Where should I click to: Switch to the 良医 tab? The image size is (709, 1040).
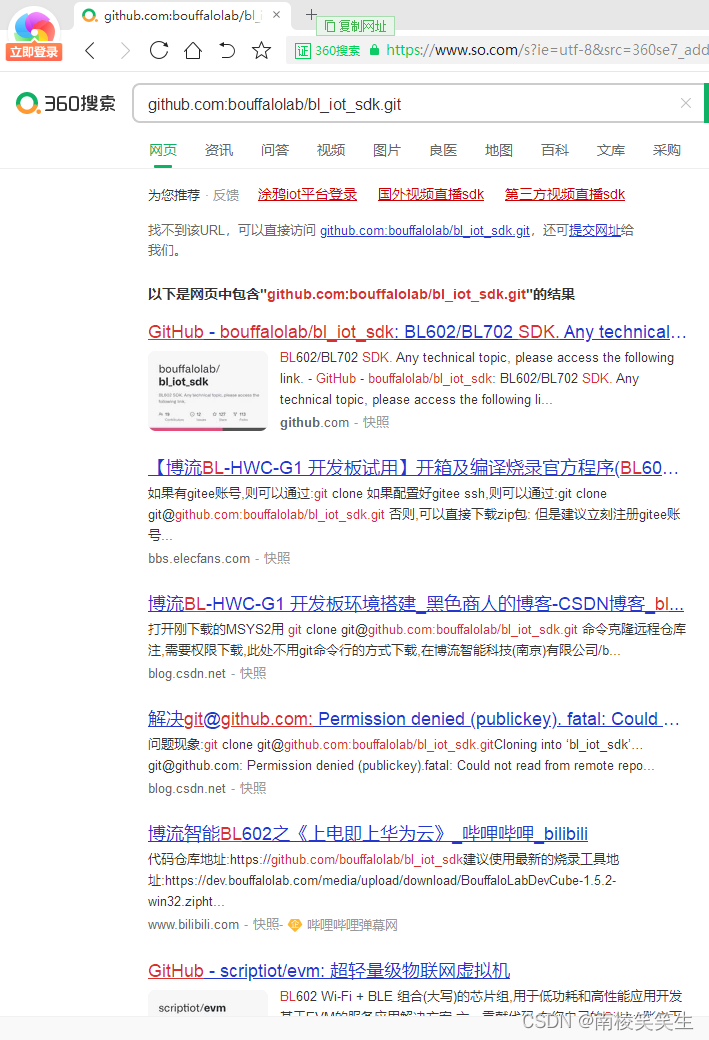[443, 151]
